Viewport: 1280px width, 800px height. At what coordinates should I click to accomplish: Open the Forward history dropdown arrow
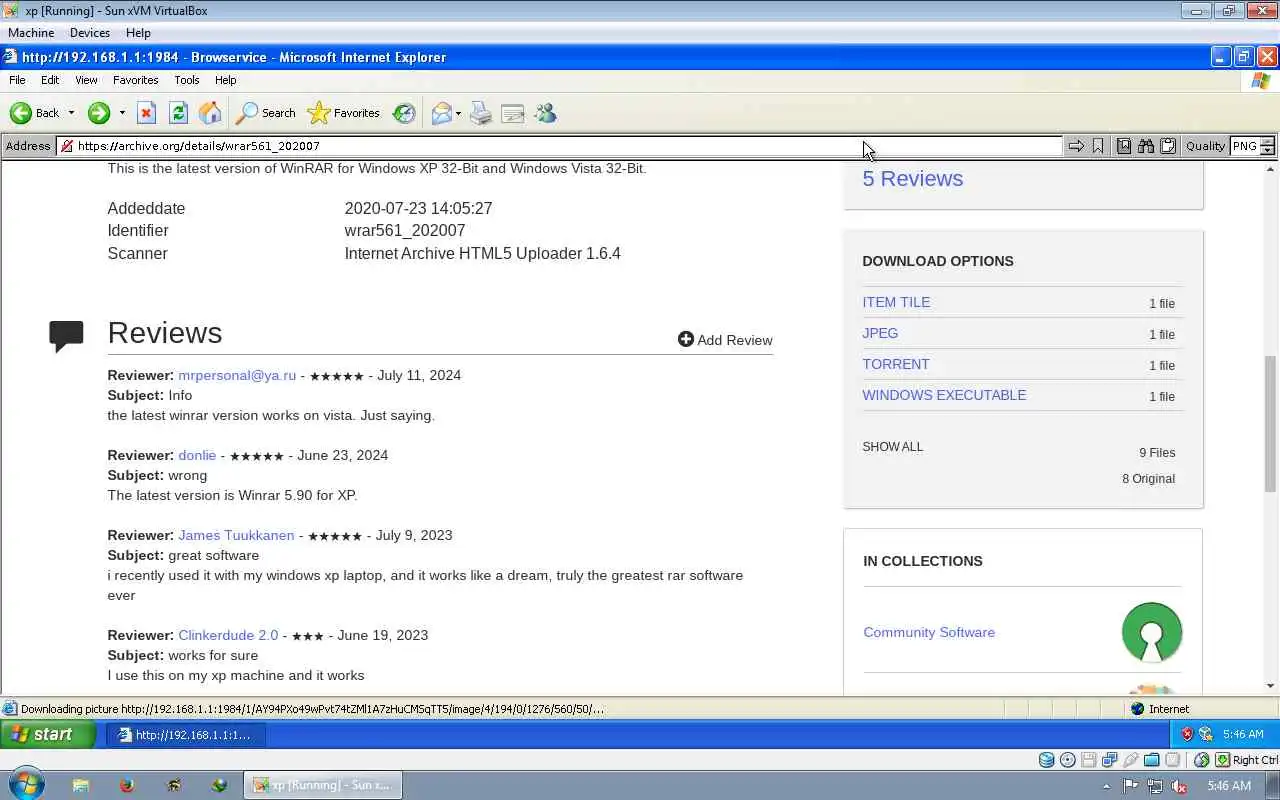pos(122,113)
